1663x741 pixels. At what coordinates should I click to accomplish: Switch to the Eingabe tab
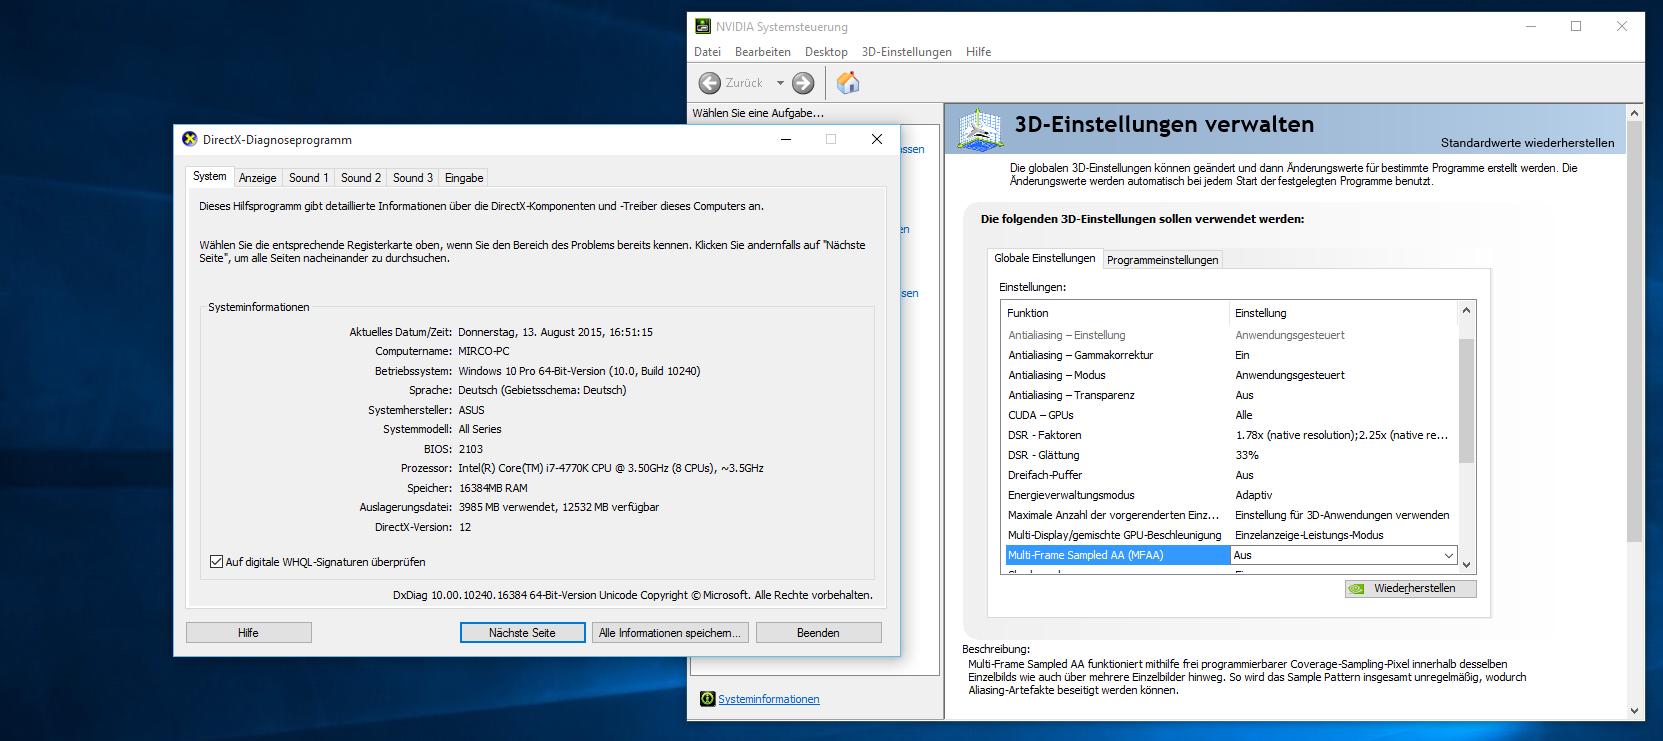(464, 178)
